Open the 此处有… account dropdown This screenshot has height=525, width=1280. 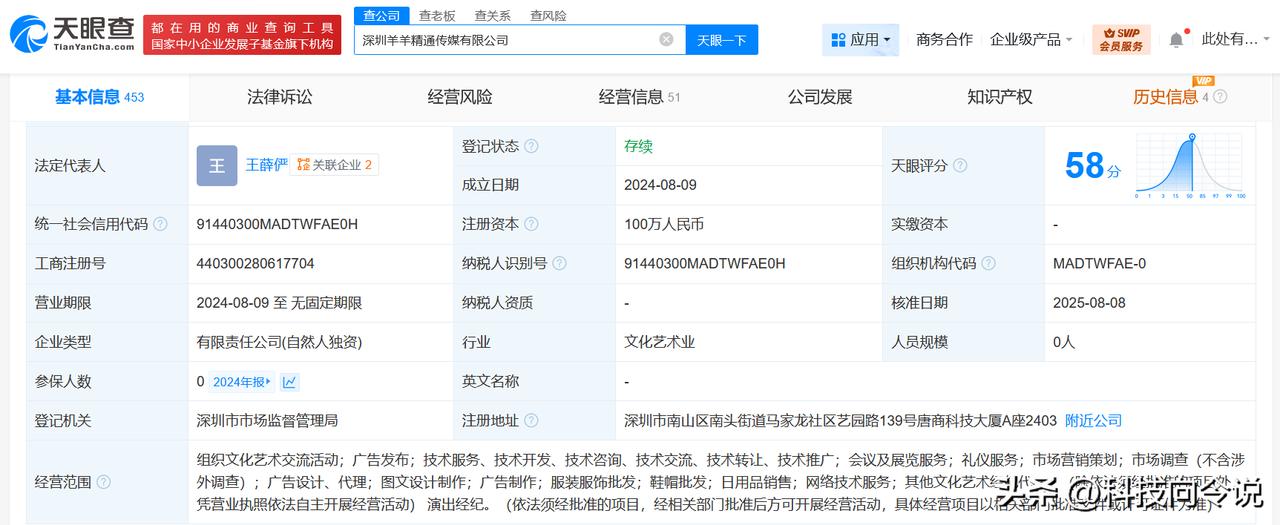pos(1235,40)
